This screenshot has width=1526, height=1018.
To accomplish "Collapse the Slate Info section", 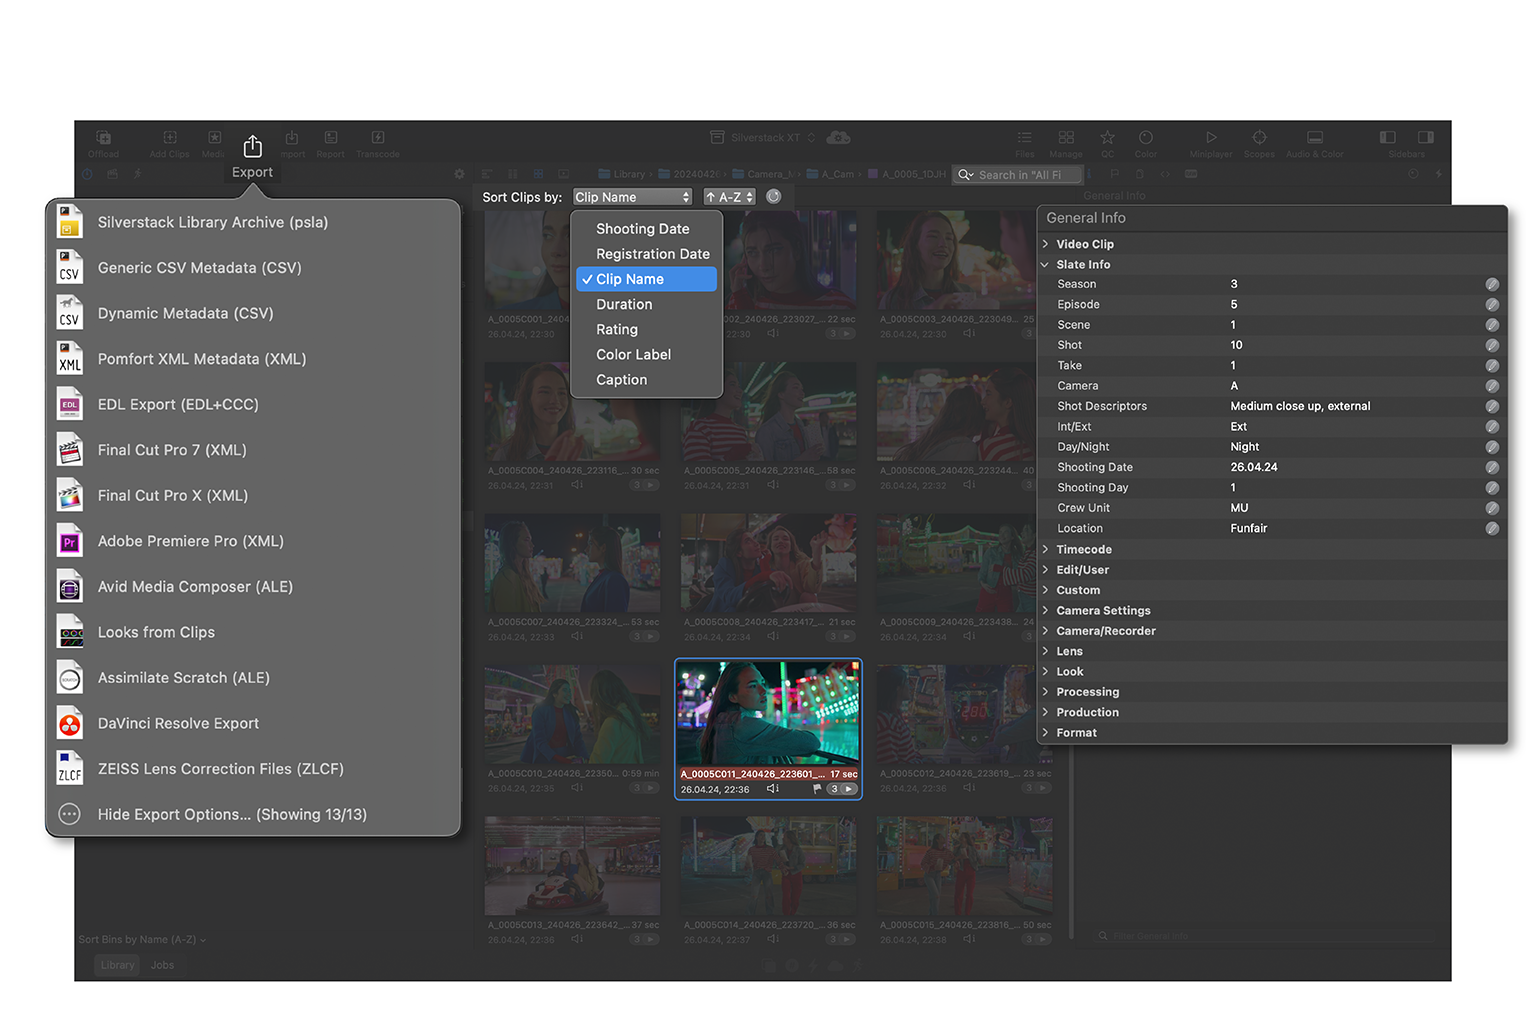I will [1045, 265].
